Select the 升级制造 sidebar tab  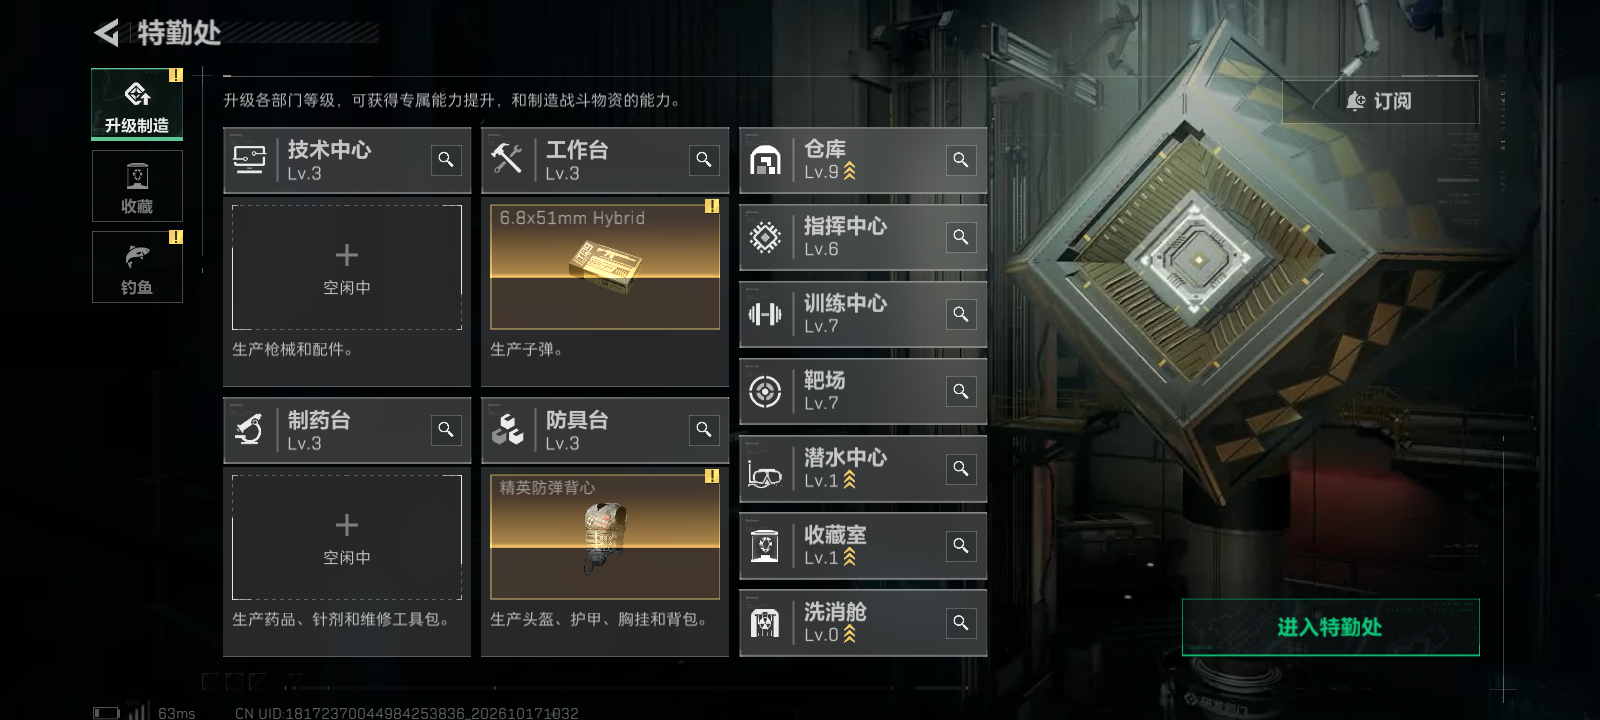137,104
